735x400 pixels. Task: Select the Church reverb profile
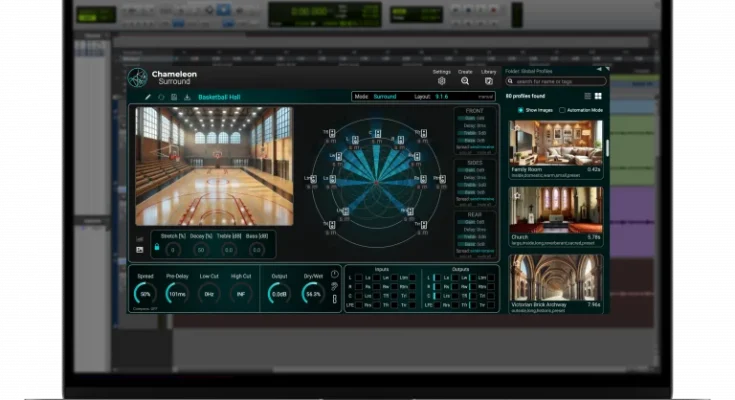556,209
